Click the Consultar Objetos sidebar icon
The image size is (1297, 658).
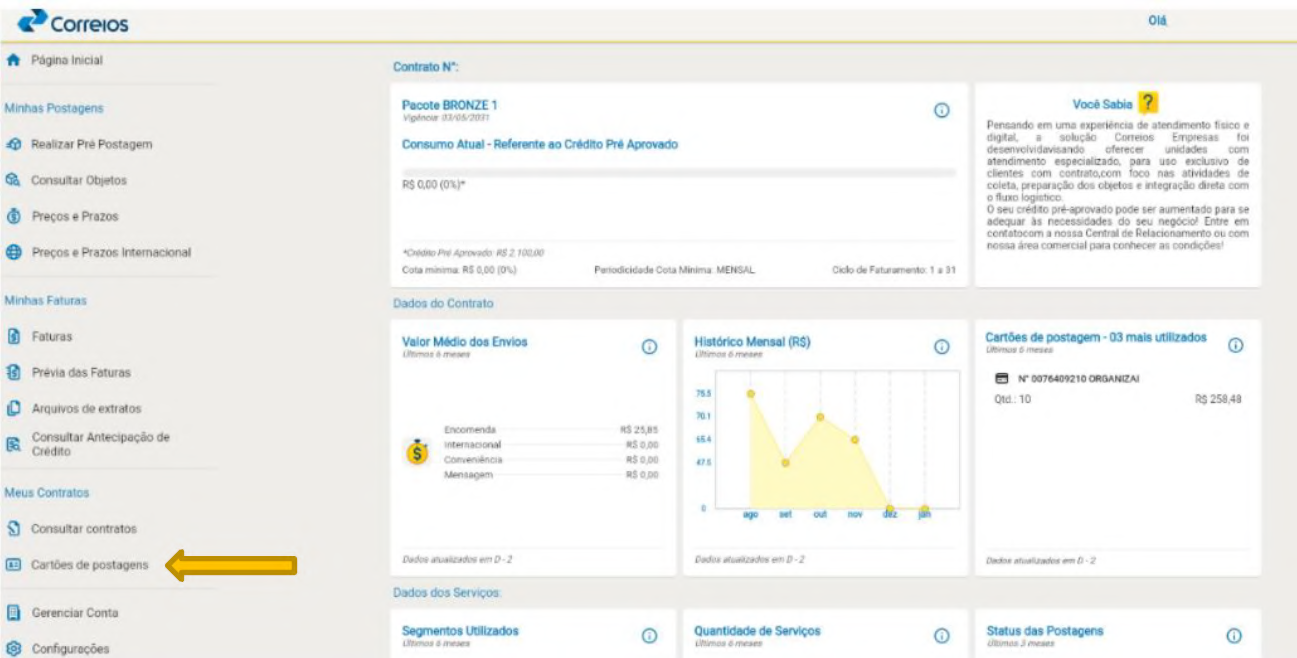14,181
